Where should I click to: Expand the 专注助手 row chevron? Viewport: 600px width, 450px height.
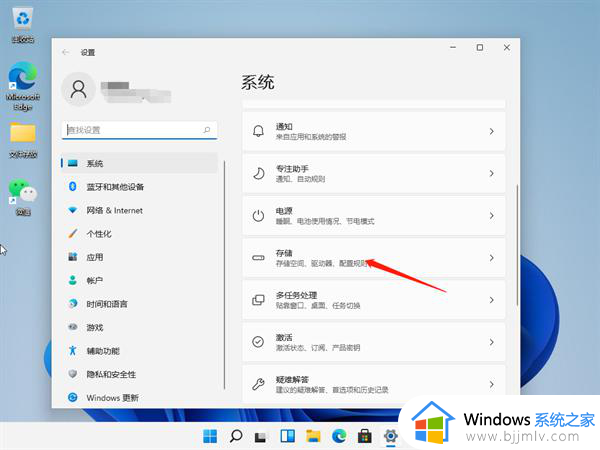[492, 173]
